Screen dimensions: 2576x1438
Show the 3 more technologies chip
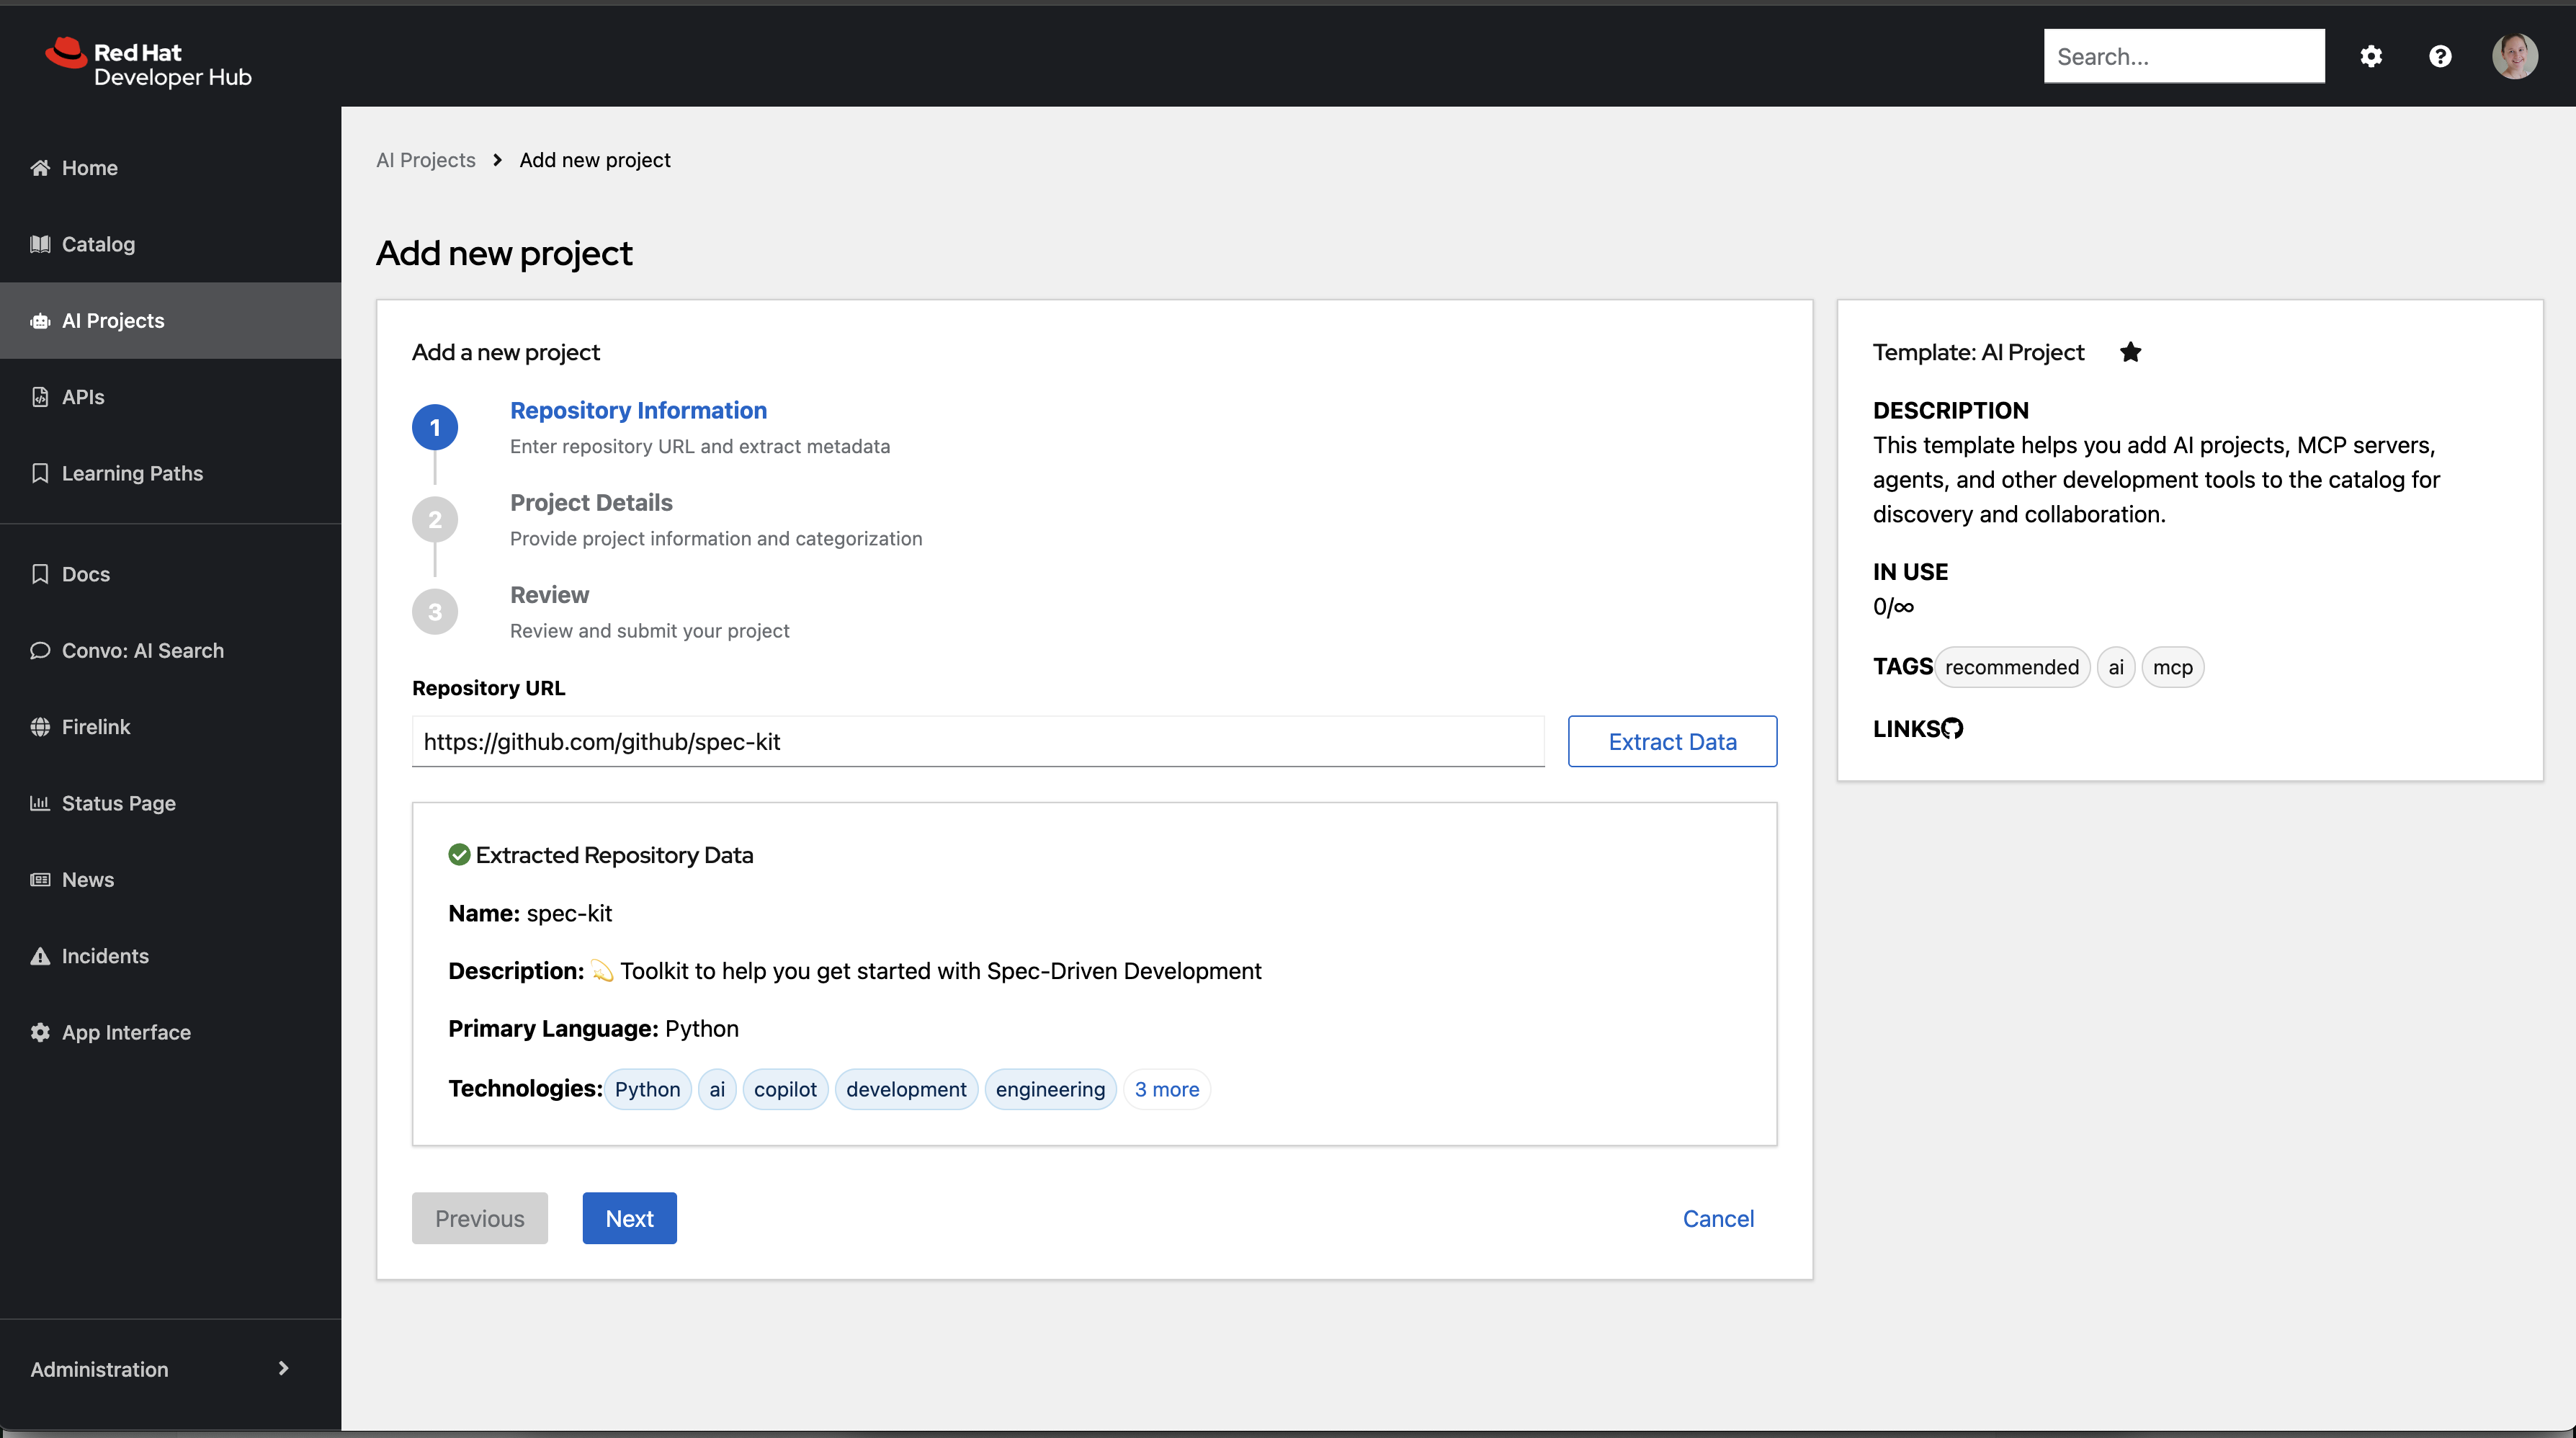click(1166, 1089)
